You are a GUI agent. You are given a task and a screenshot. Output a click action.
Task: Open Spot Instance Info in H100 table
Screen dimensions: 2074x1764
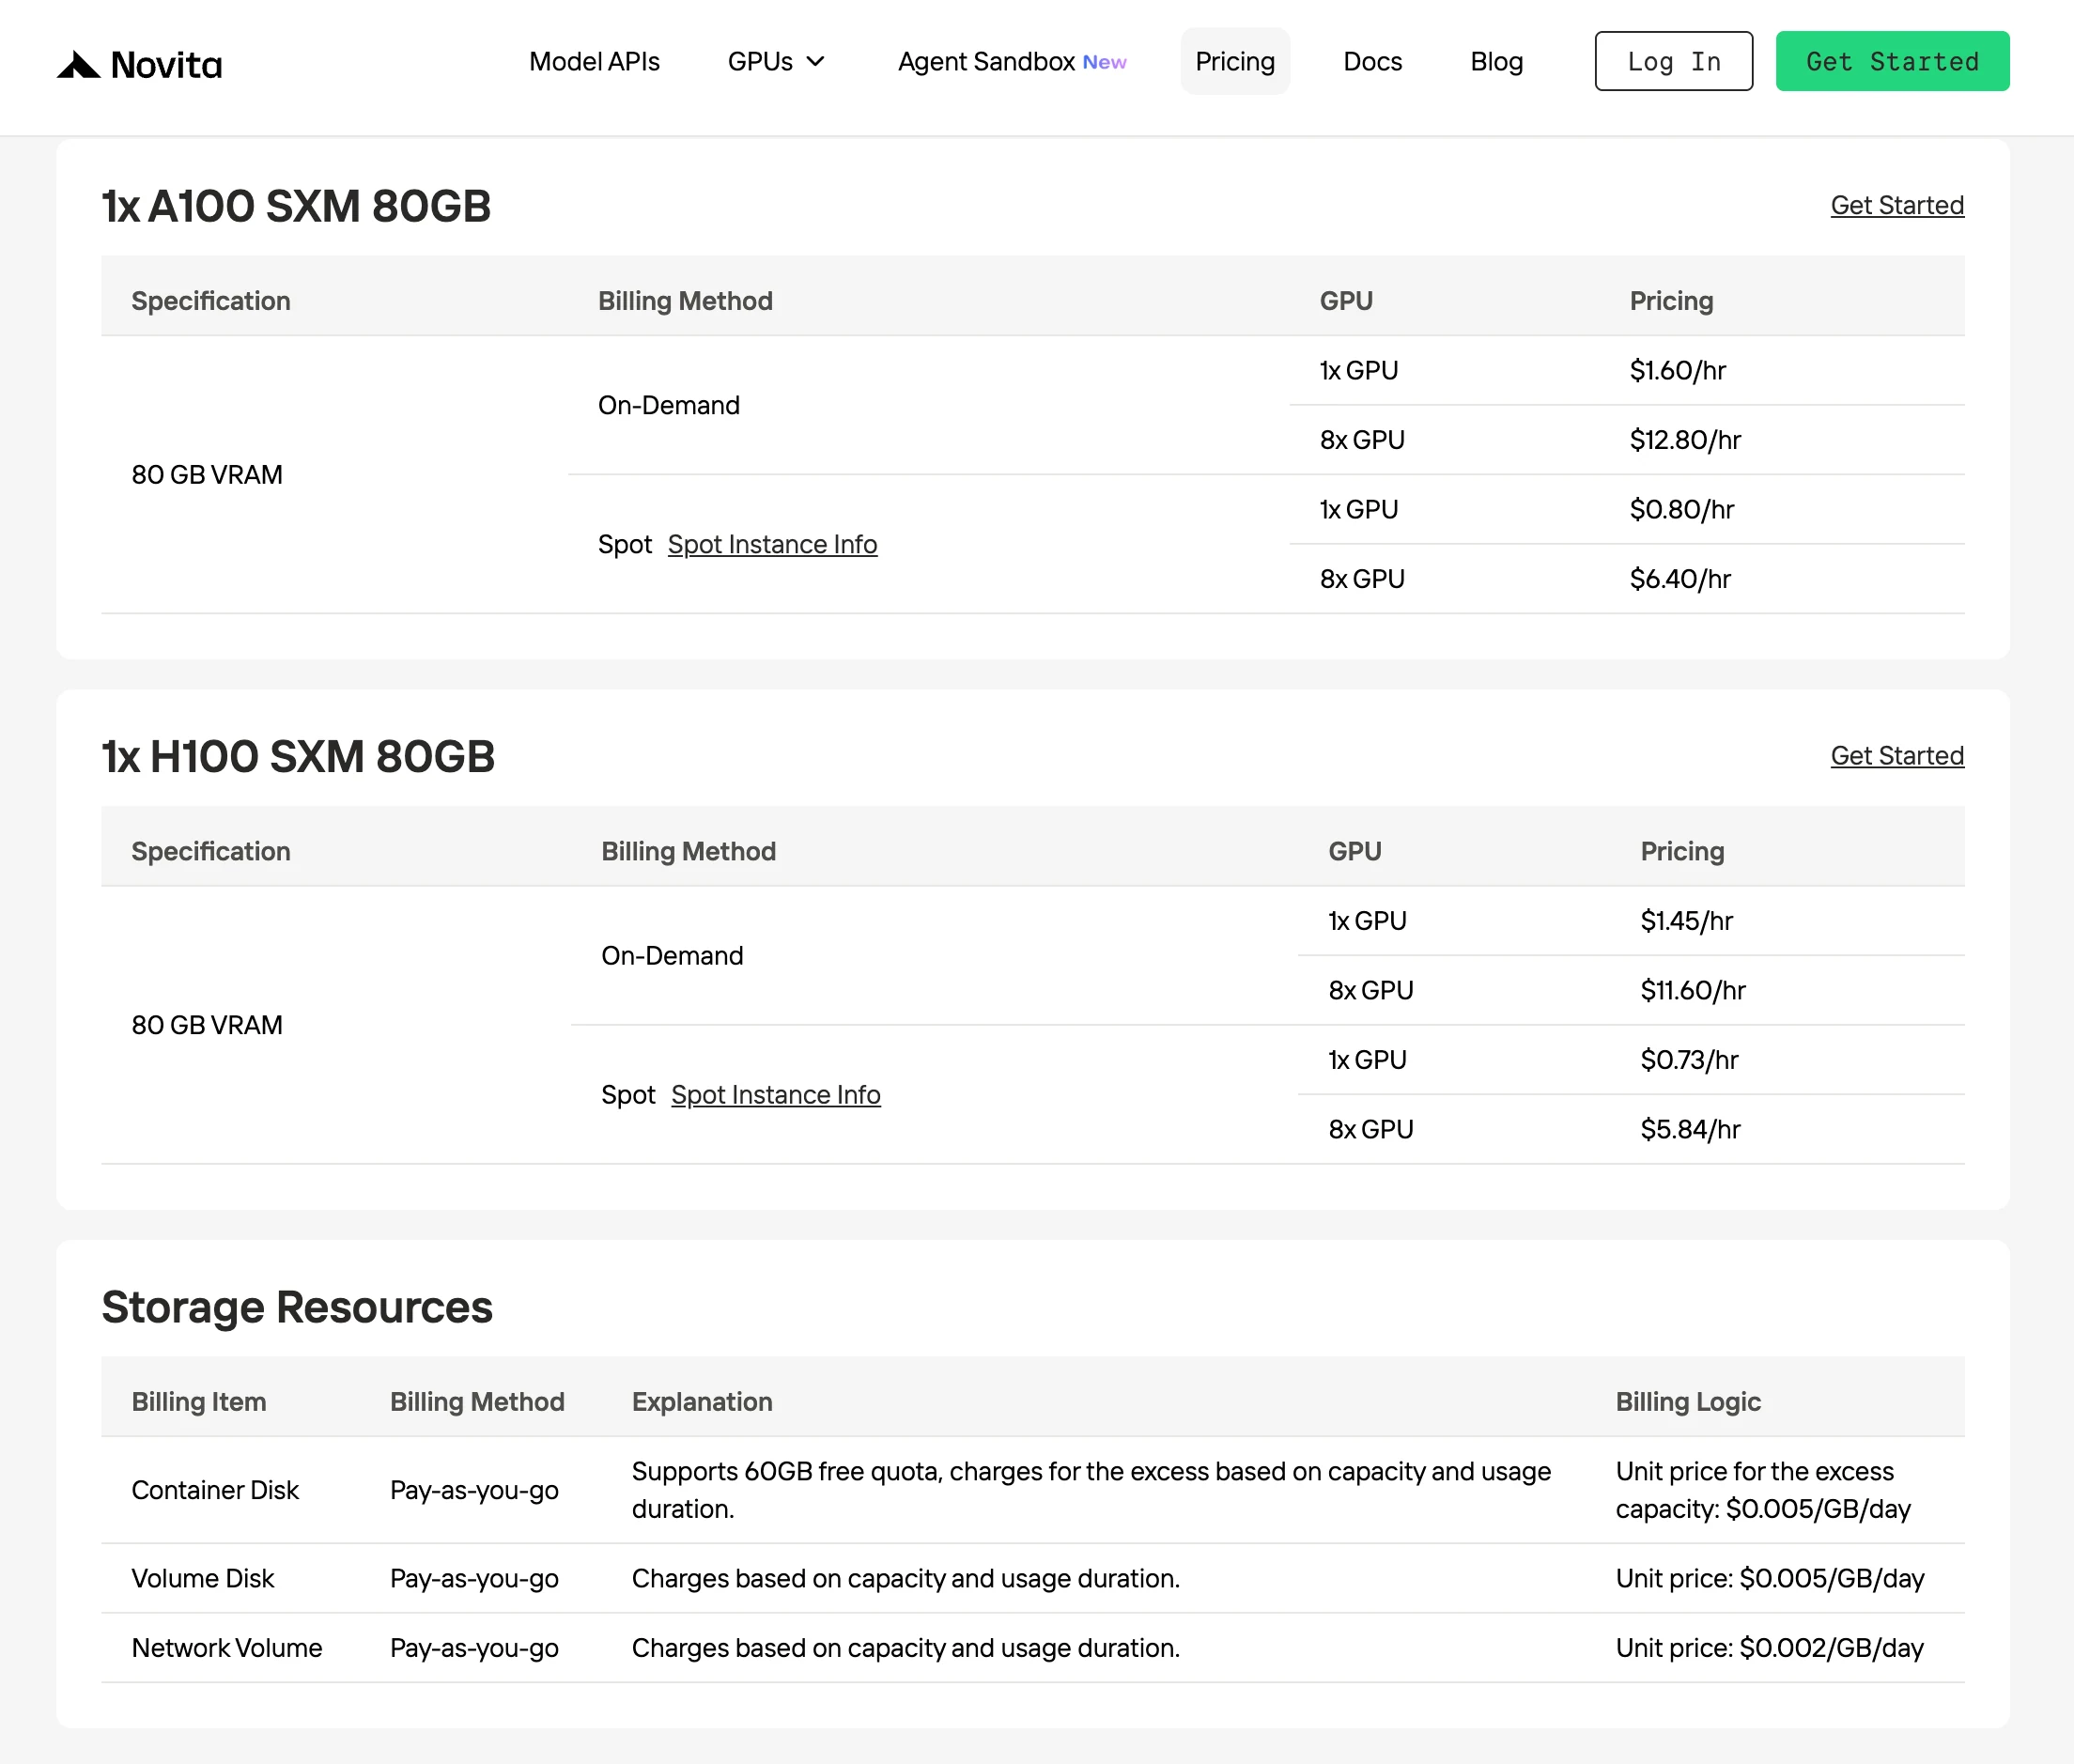[775, 1094]
